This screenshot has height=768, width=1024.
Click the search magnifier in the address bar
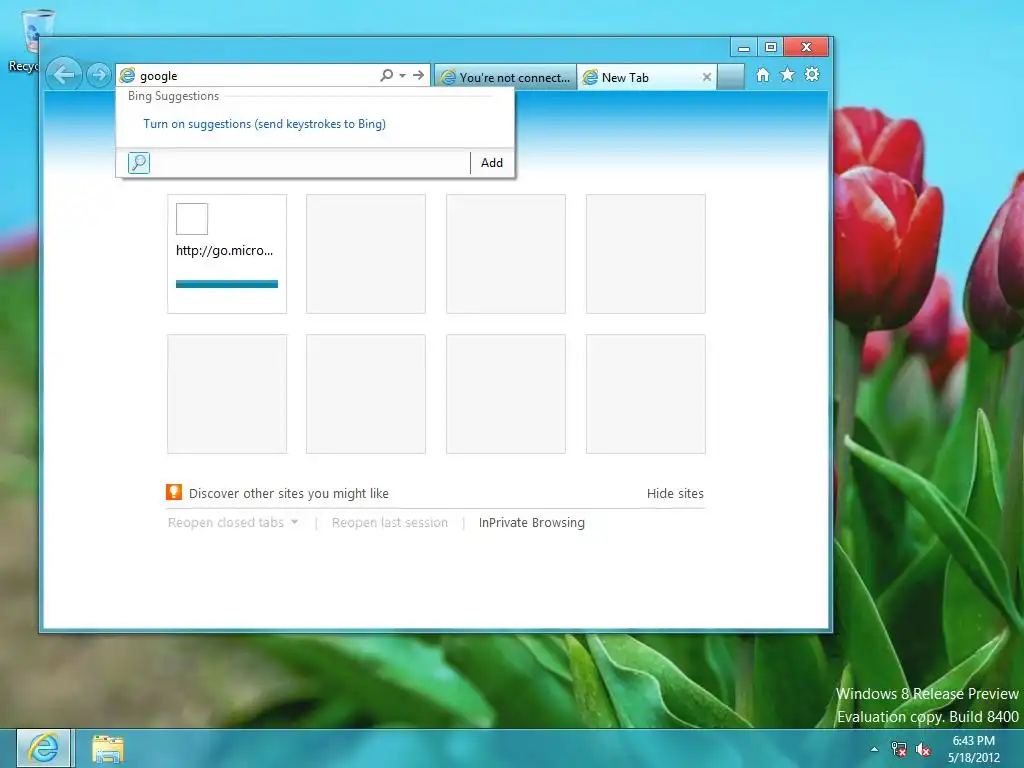click(x=387, y=75)
